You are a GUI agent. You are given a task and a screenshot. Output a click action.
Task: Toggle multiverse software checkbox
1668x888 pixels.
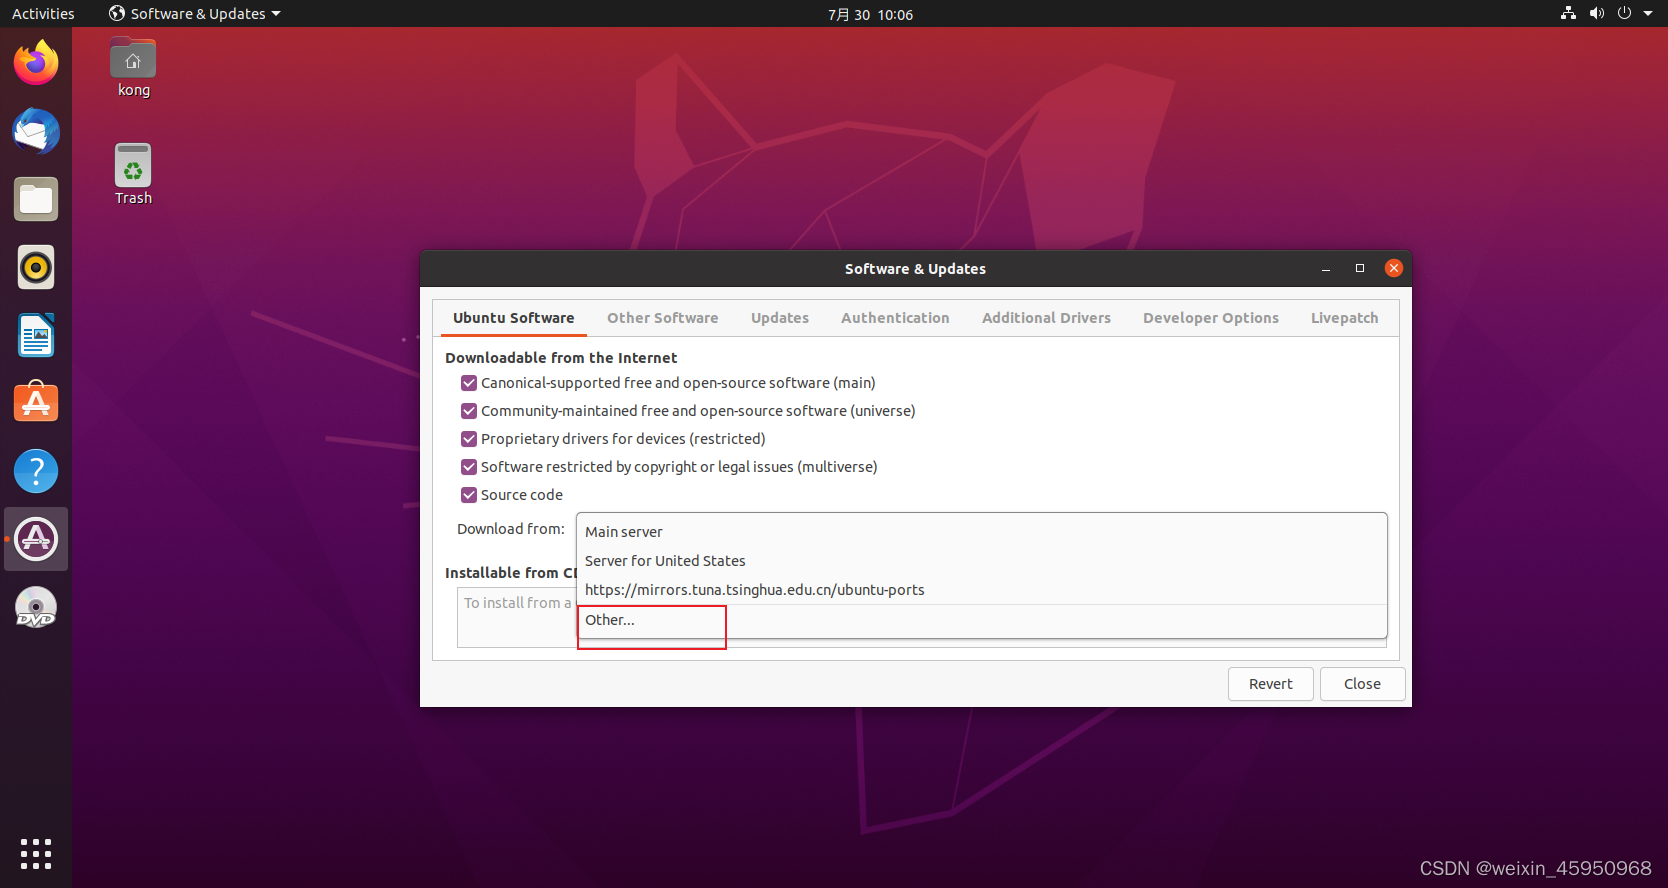pos(469,467)
